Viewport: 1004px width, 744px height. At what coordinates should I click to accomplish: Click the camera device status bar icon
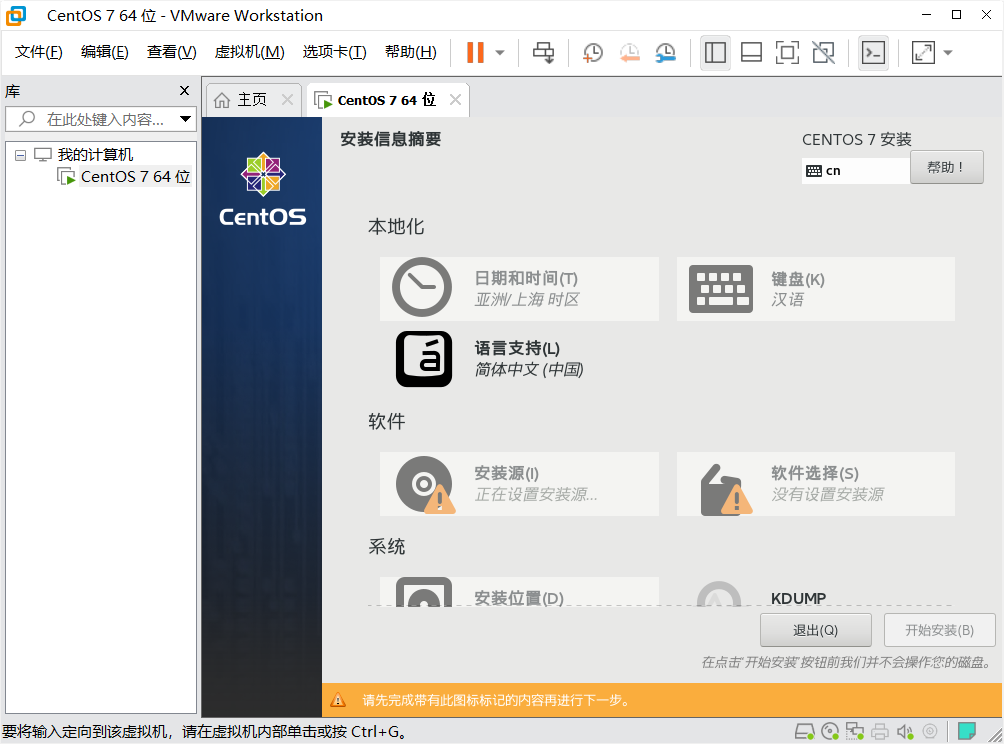930,731
